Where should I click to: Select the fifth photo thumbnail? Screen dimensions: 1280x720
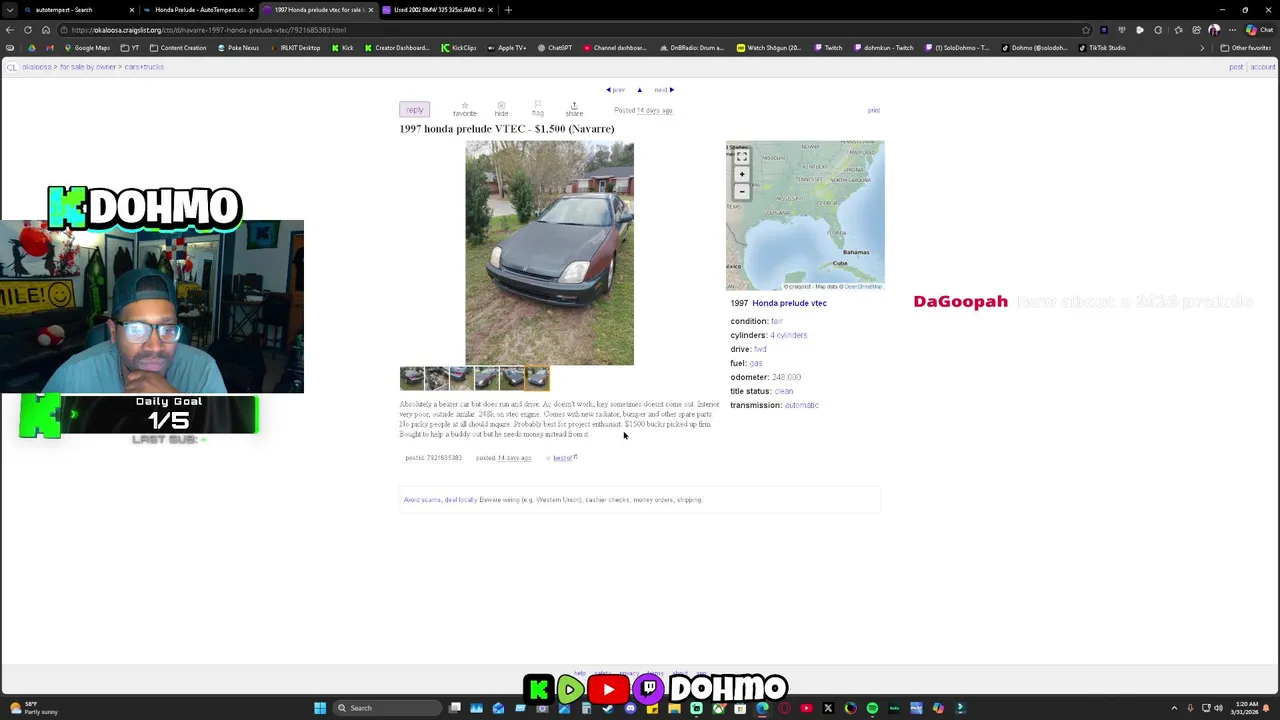click(512, 378)
